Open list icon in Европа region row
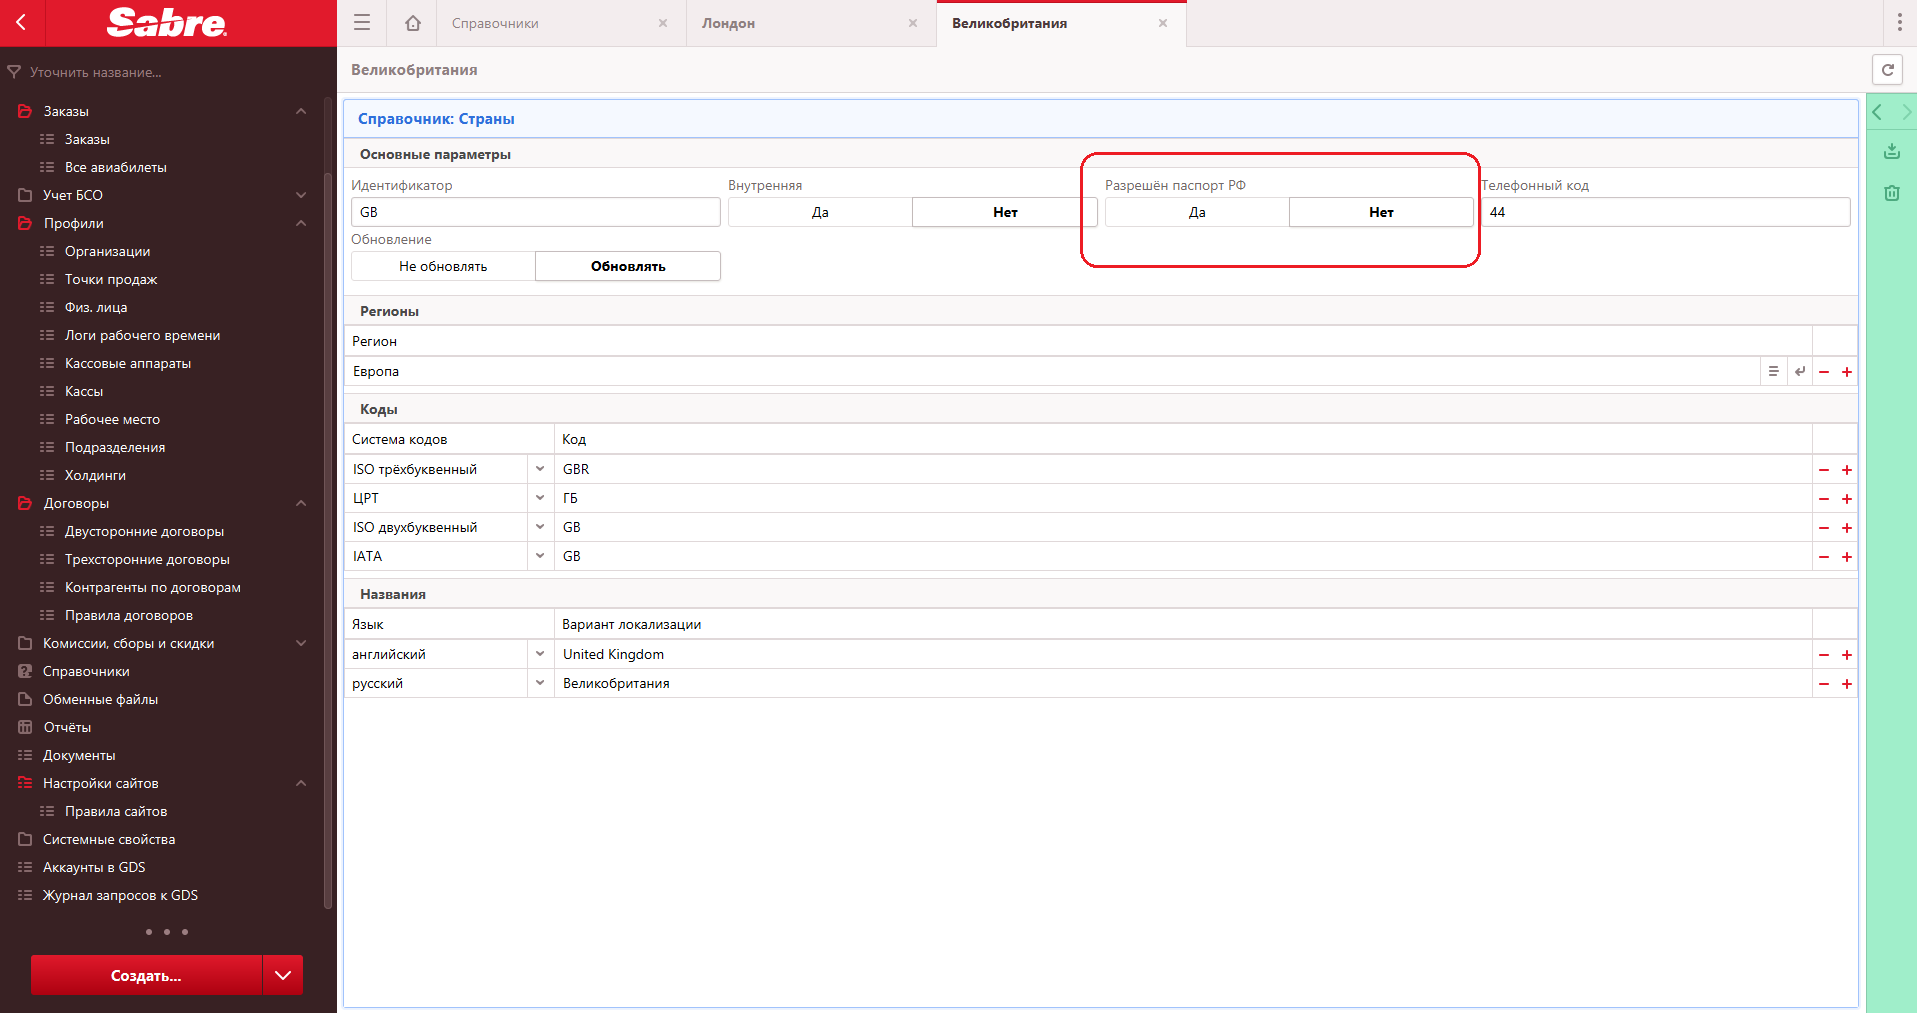 (1773, 372)
